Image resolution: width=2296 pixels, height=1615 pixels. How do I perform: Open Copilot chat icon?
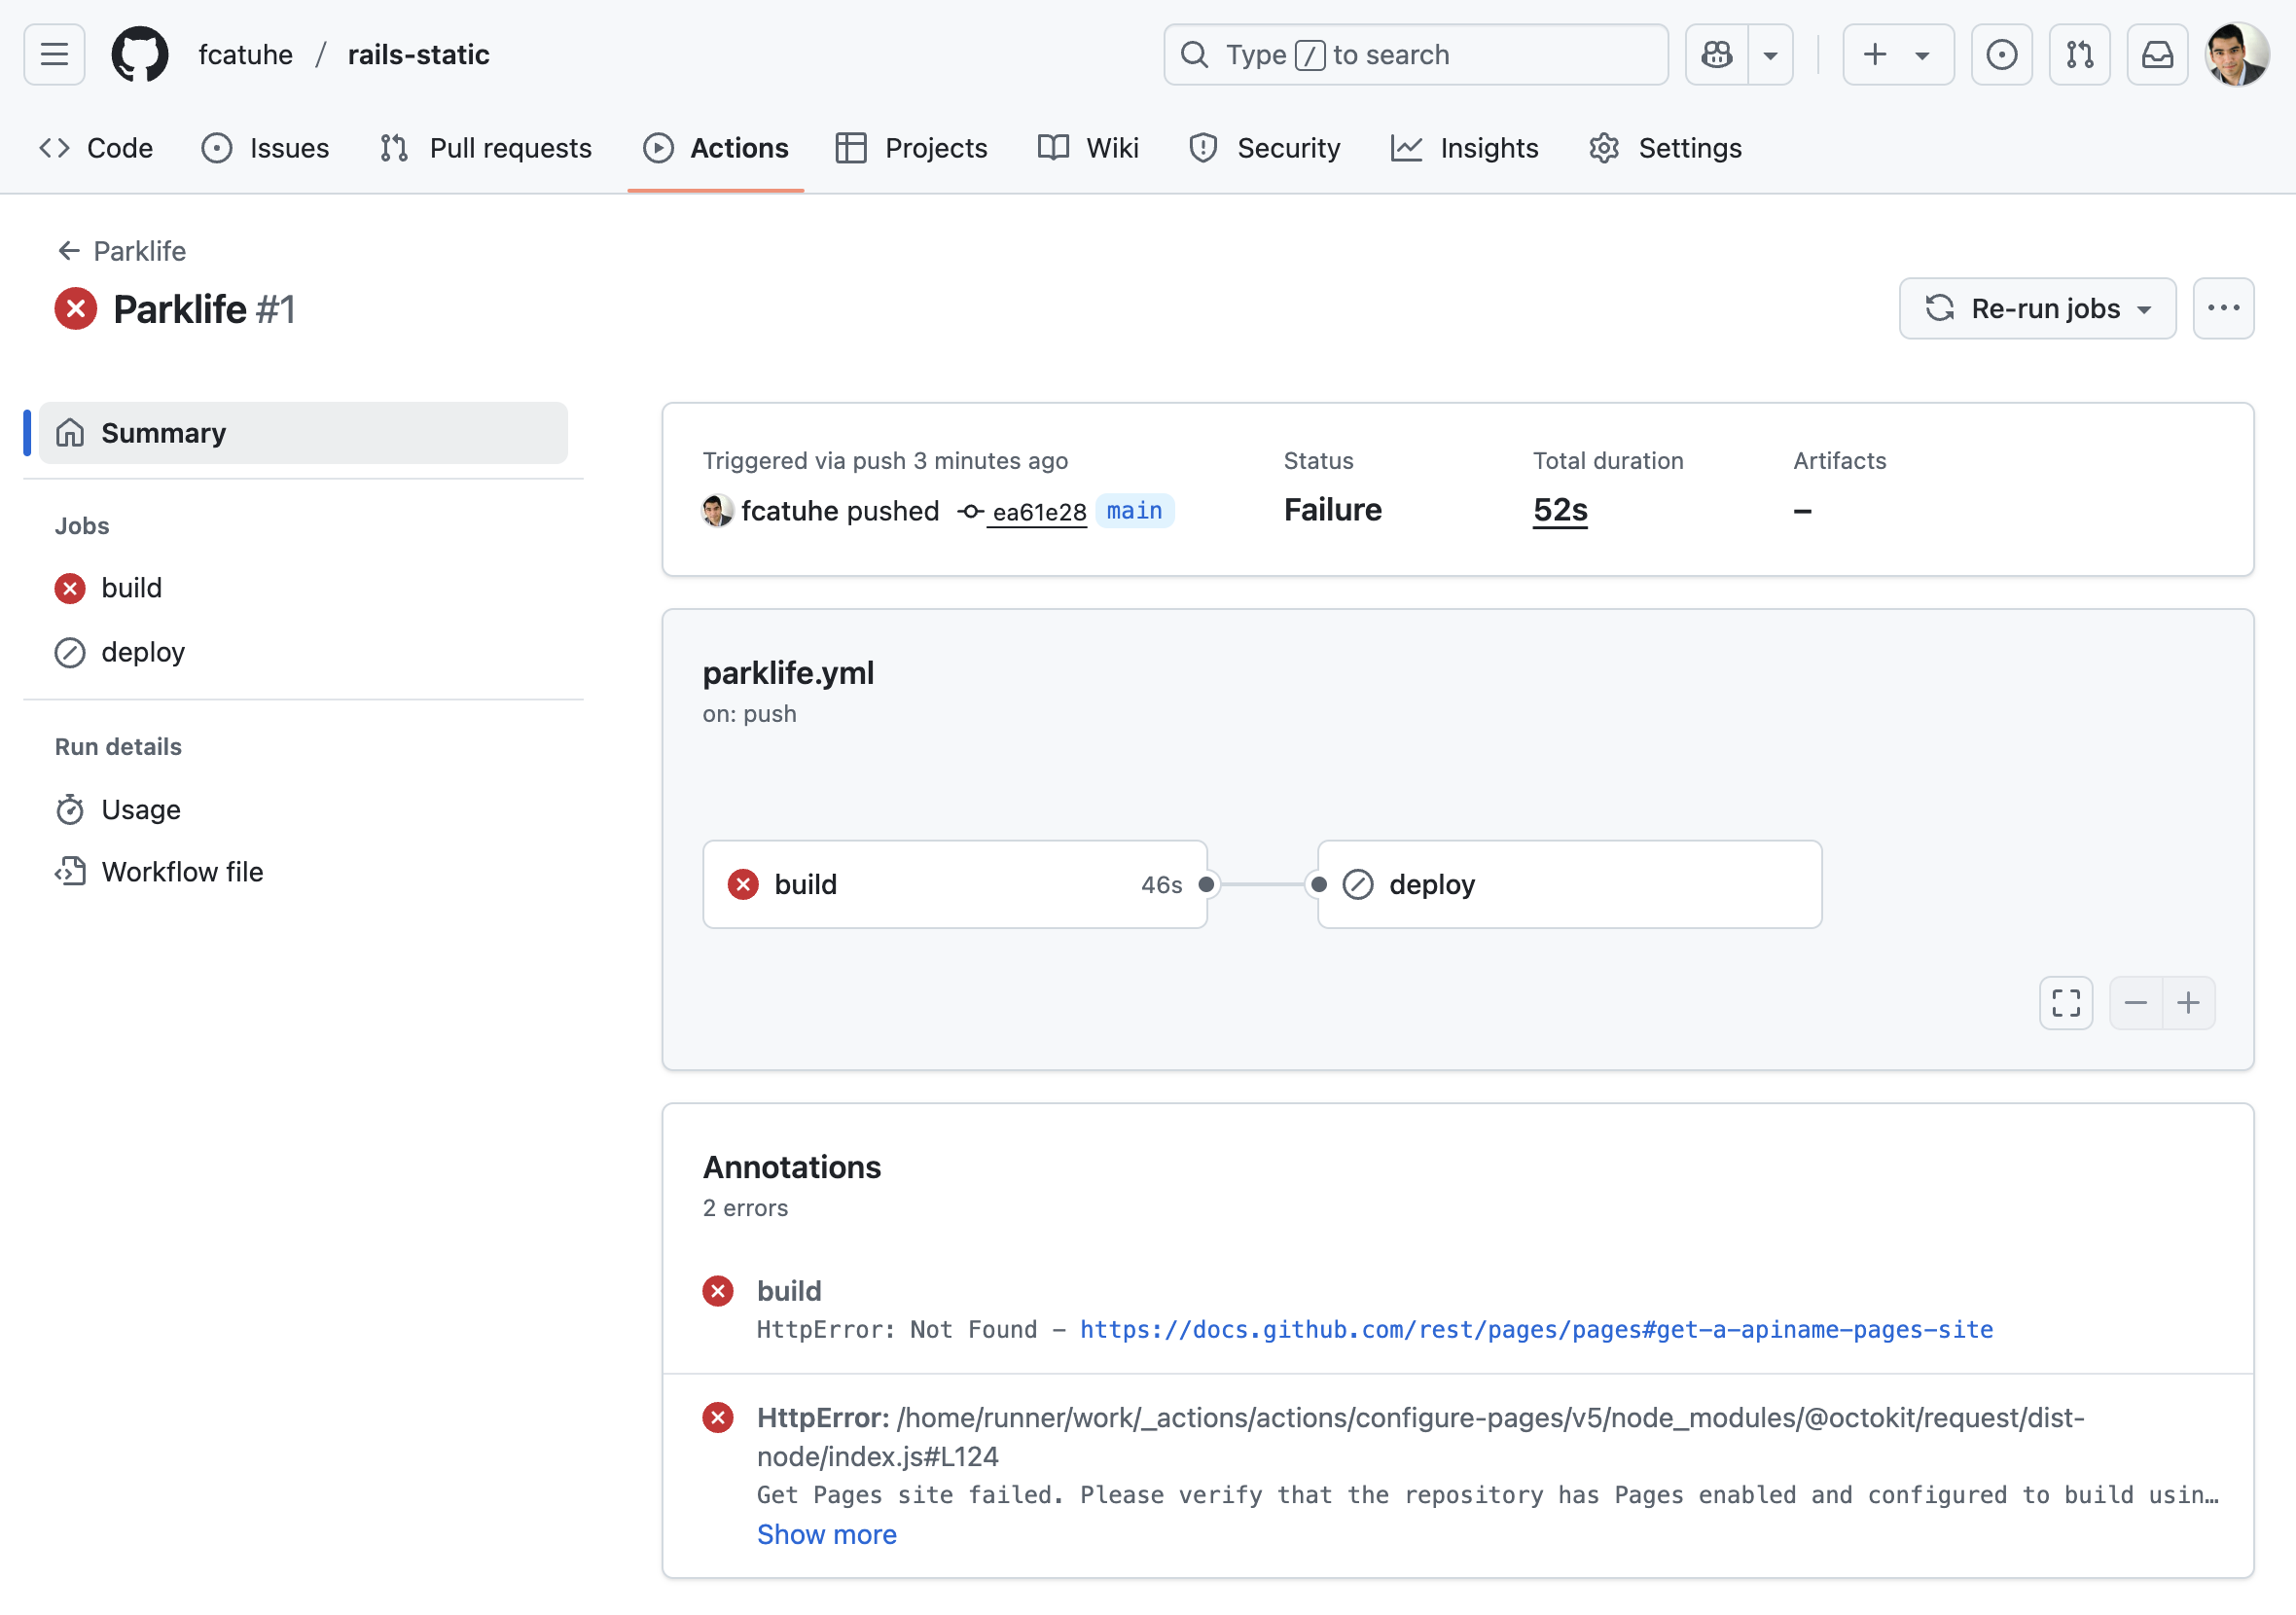[1716, 54]
